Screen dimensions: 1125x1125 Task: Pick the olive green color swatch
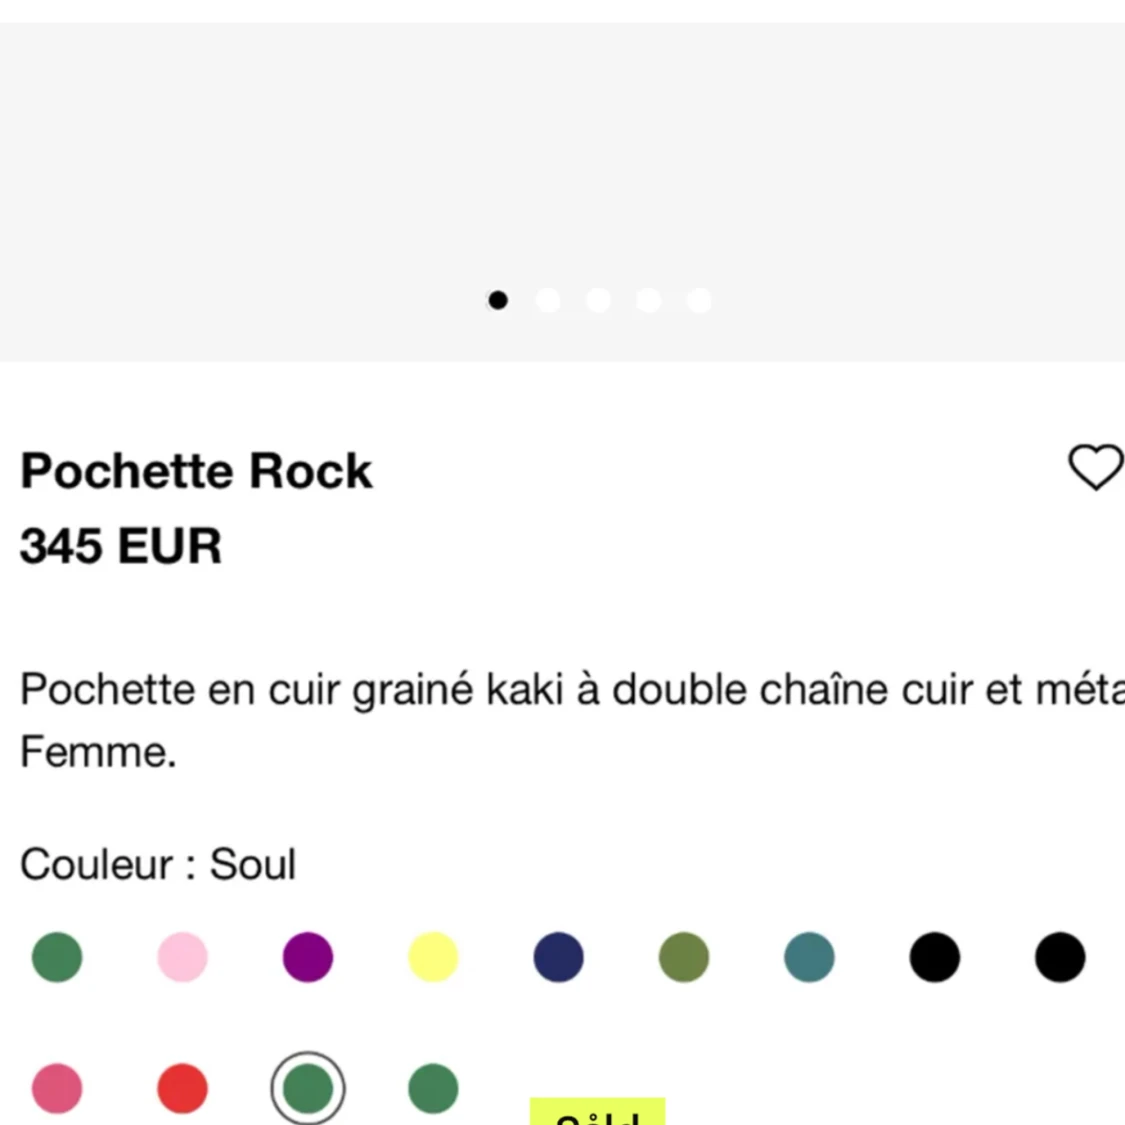pos(684,957)
